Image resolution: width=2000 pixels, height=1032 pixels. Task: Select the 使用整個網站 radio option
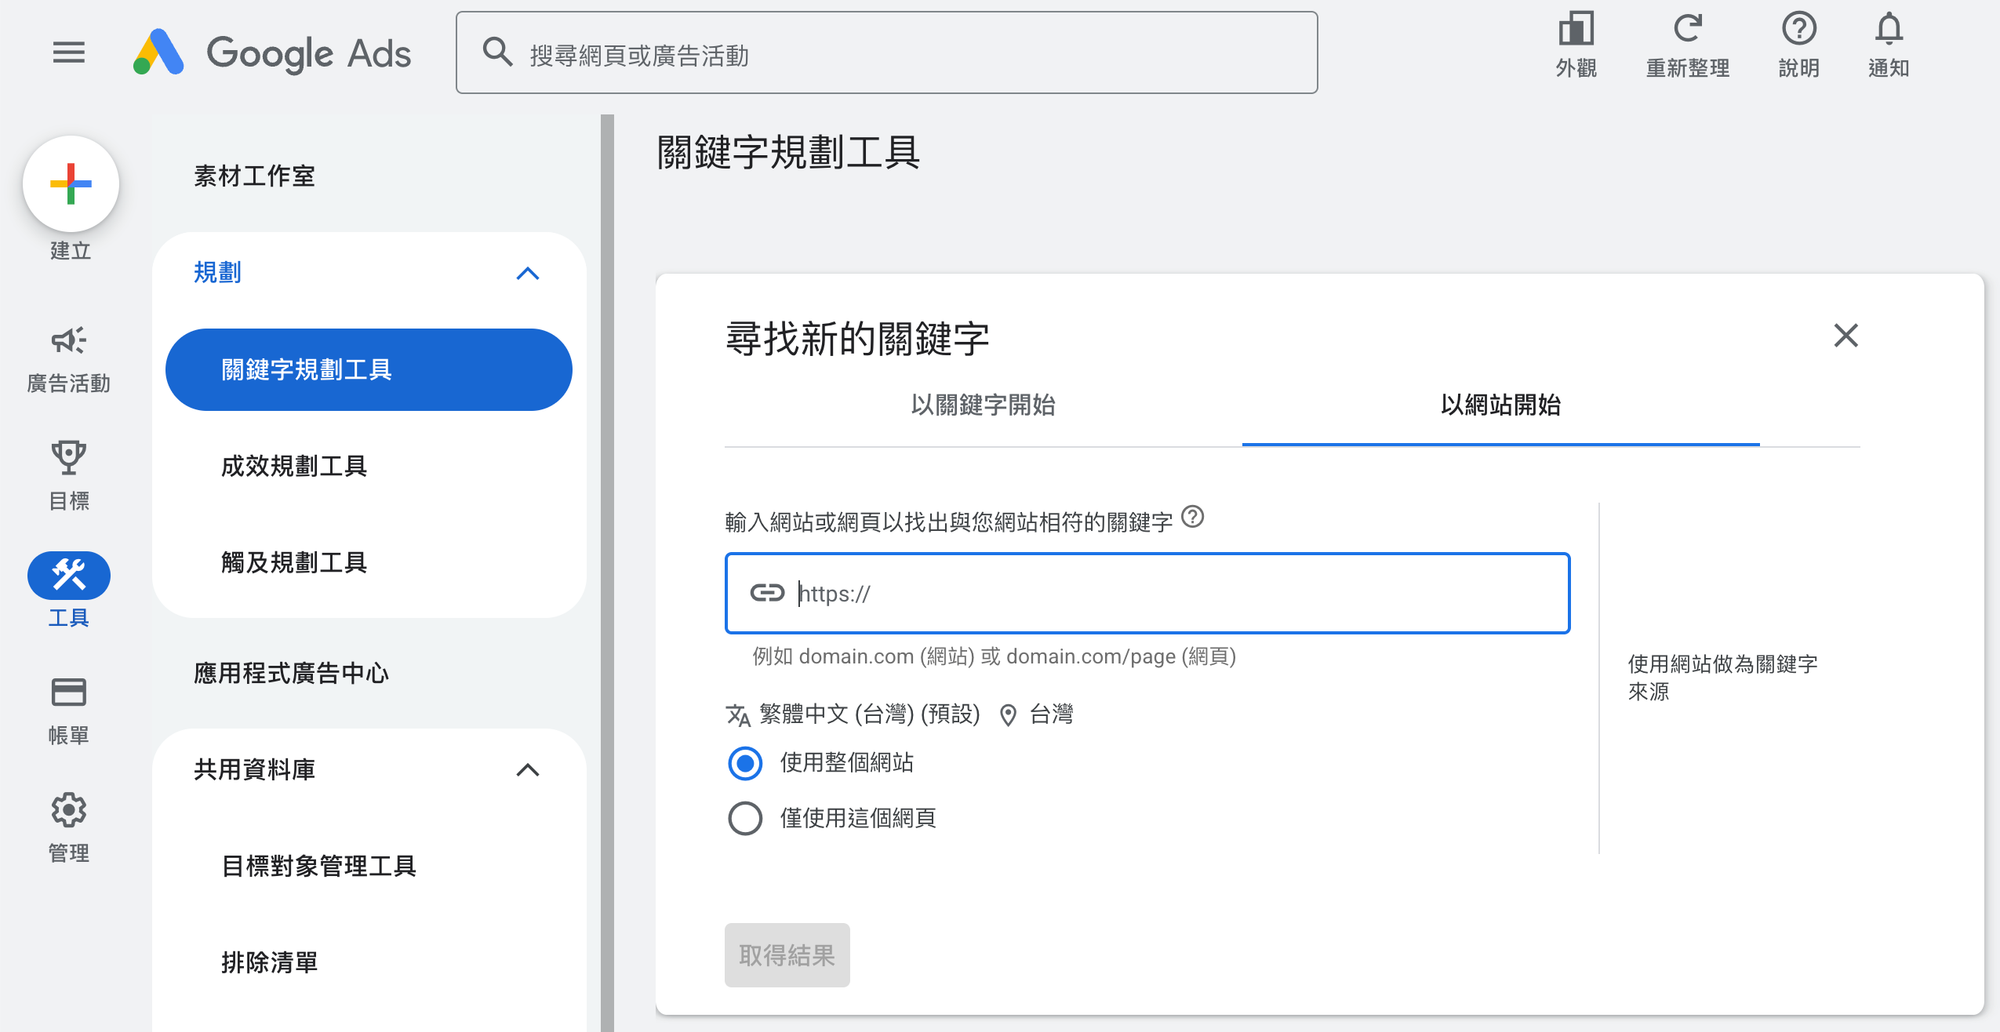pos(745,763)
